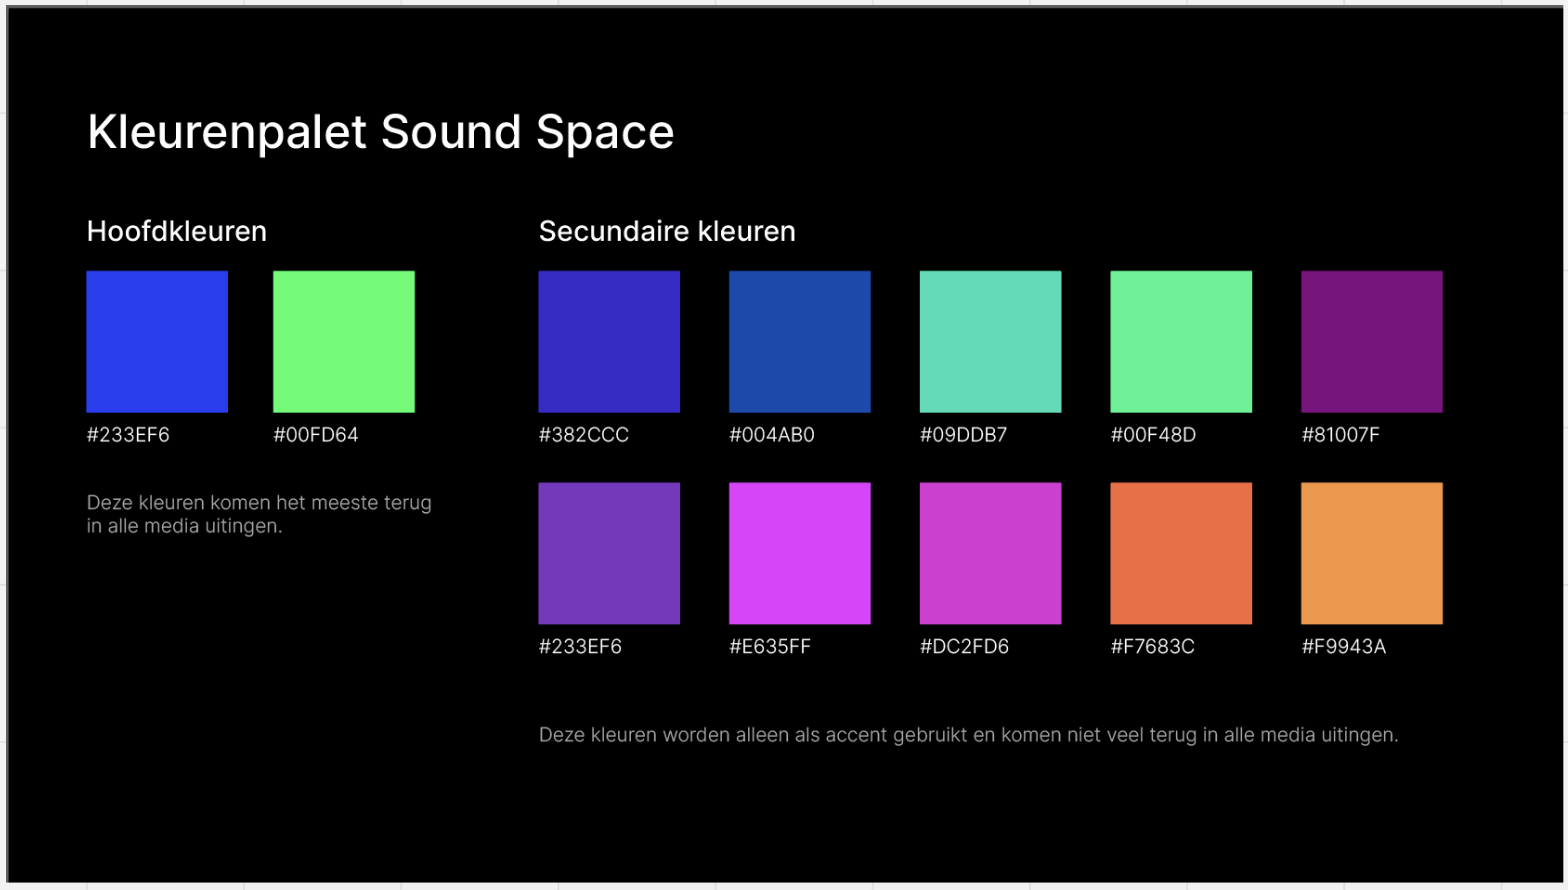
Task: Select the #004AB0 hex code label
Action: click(x=772, y=435)
